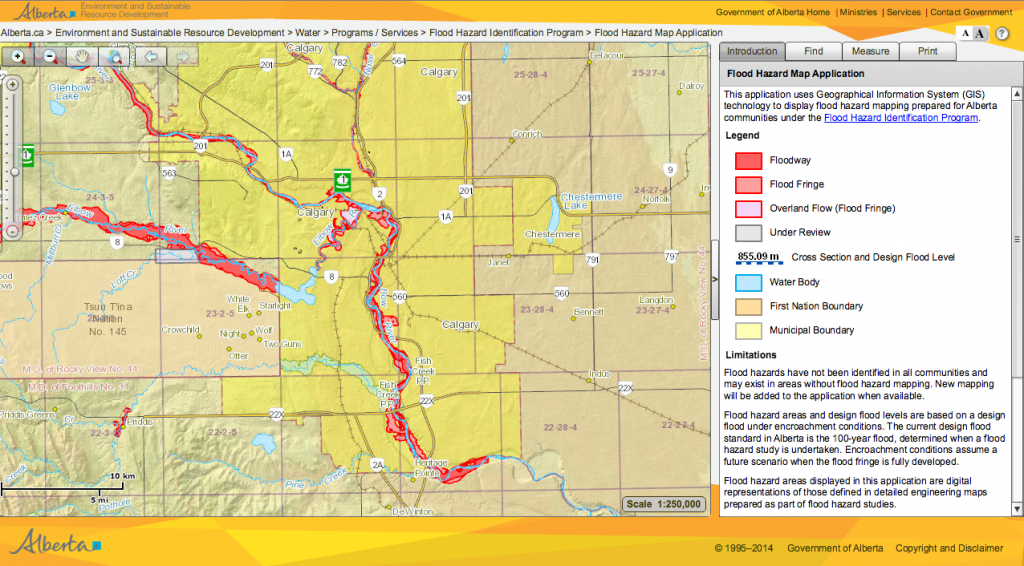
Task: Click the Flood Fringe legend swatch
Action: point(748,185)
